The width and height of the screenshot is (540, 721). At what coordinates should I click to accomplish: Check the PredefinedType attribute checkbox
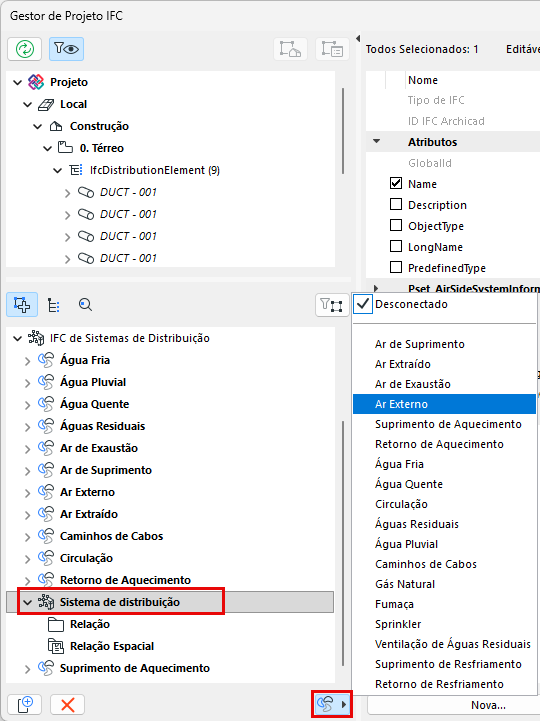click(x=396, y=267)
